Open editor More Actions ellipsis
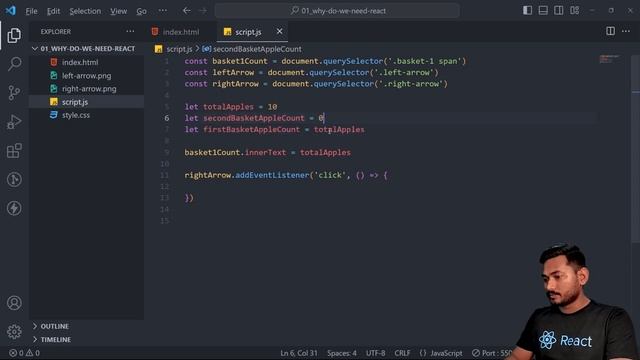The height and width of the screenshot is (360, 640). pos(626,31)
